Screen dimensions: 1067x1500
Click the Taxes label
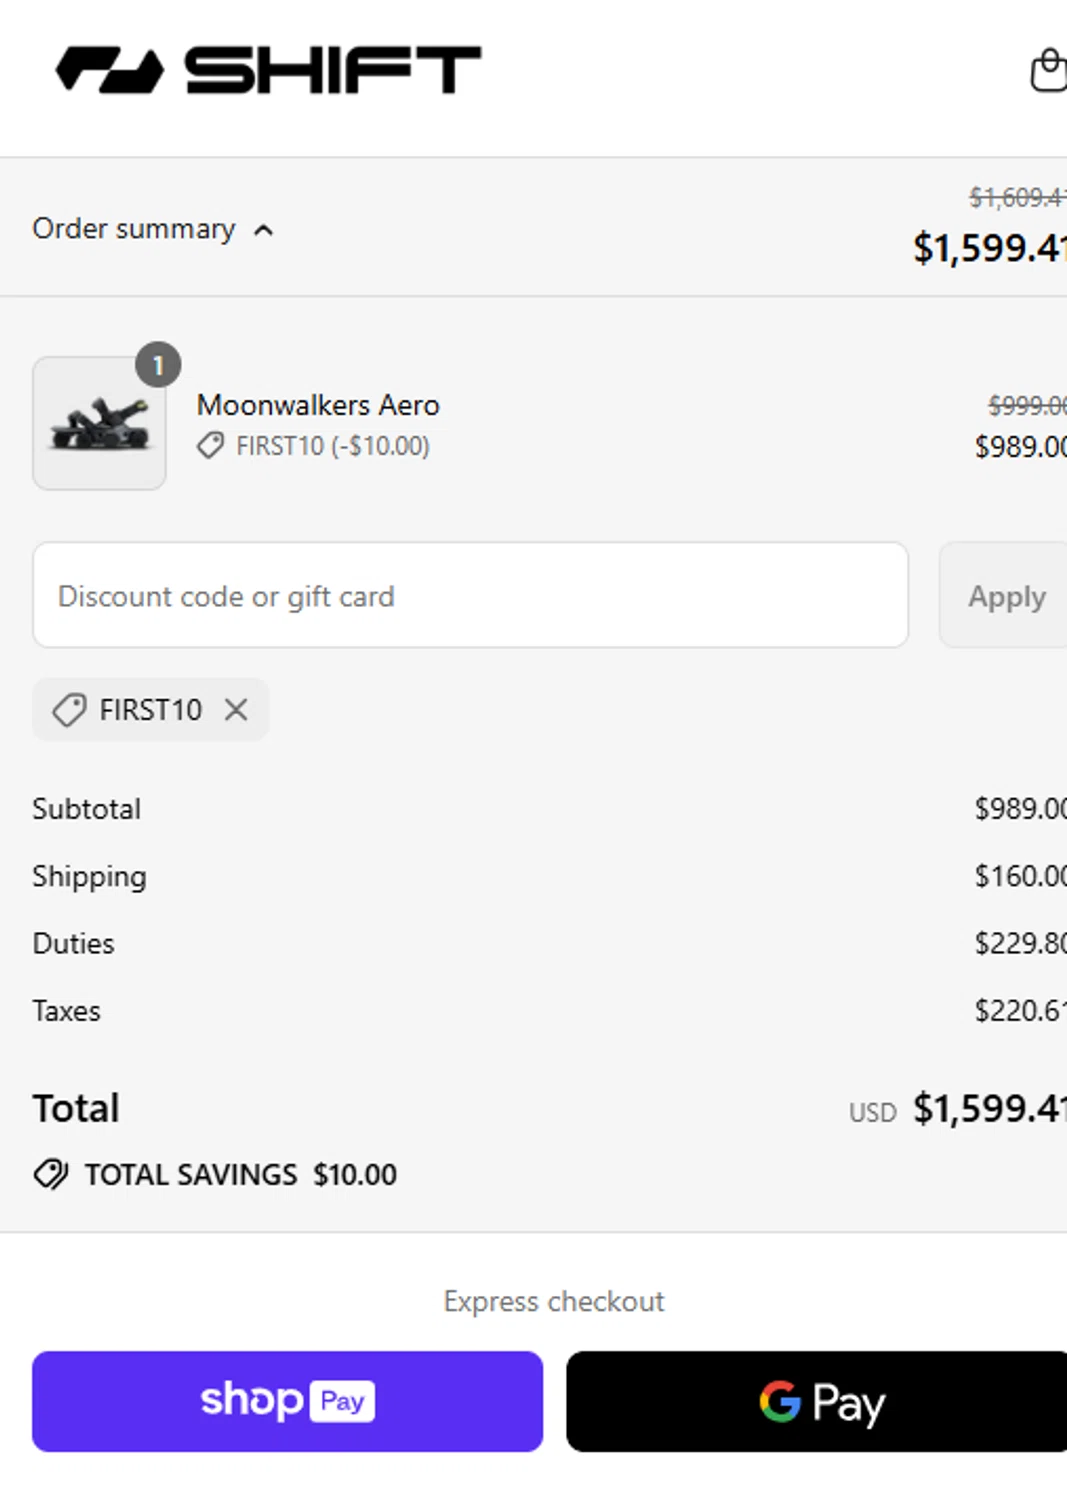click(66, 1011)
